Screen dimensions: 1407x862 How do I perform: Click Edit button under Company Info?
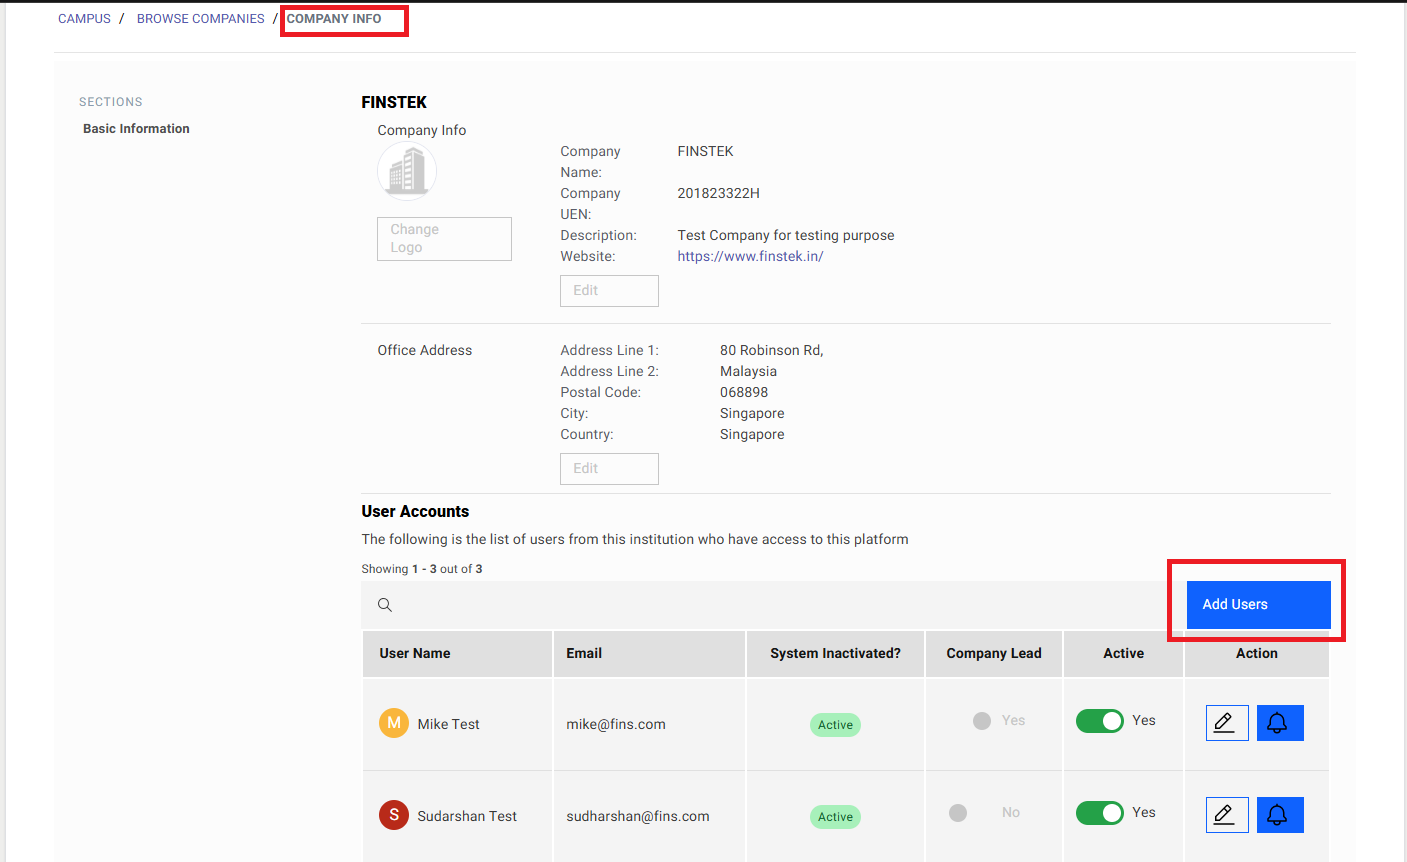click(x=609, y=291)
